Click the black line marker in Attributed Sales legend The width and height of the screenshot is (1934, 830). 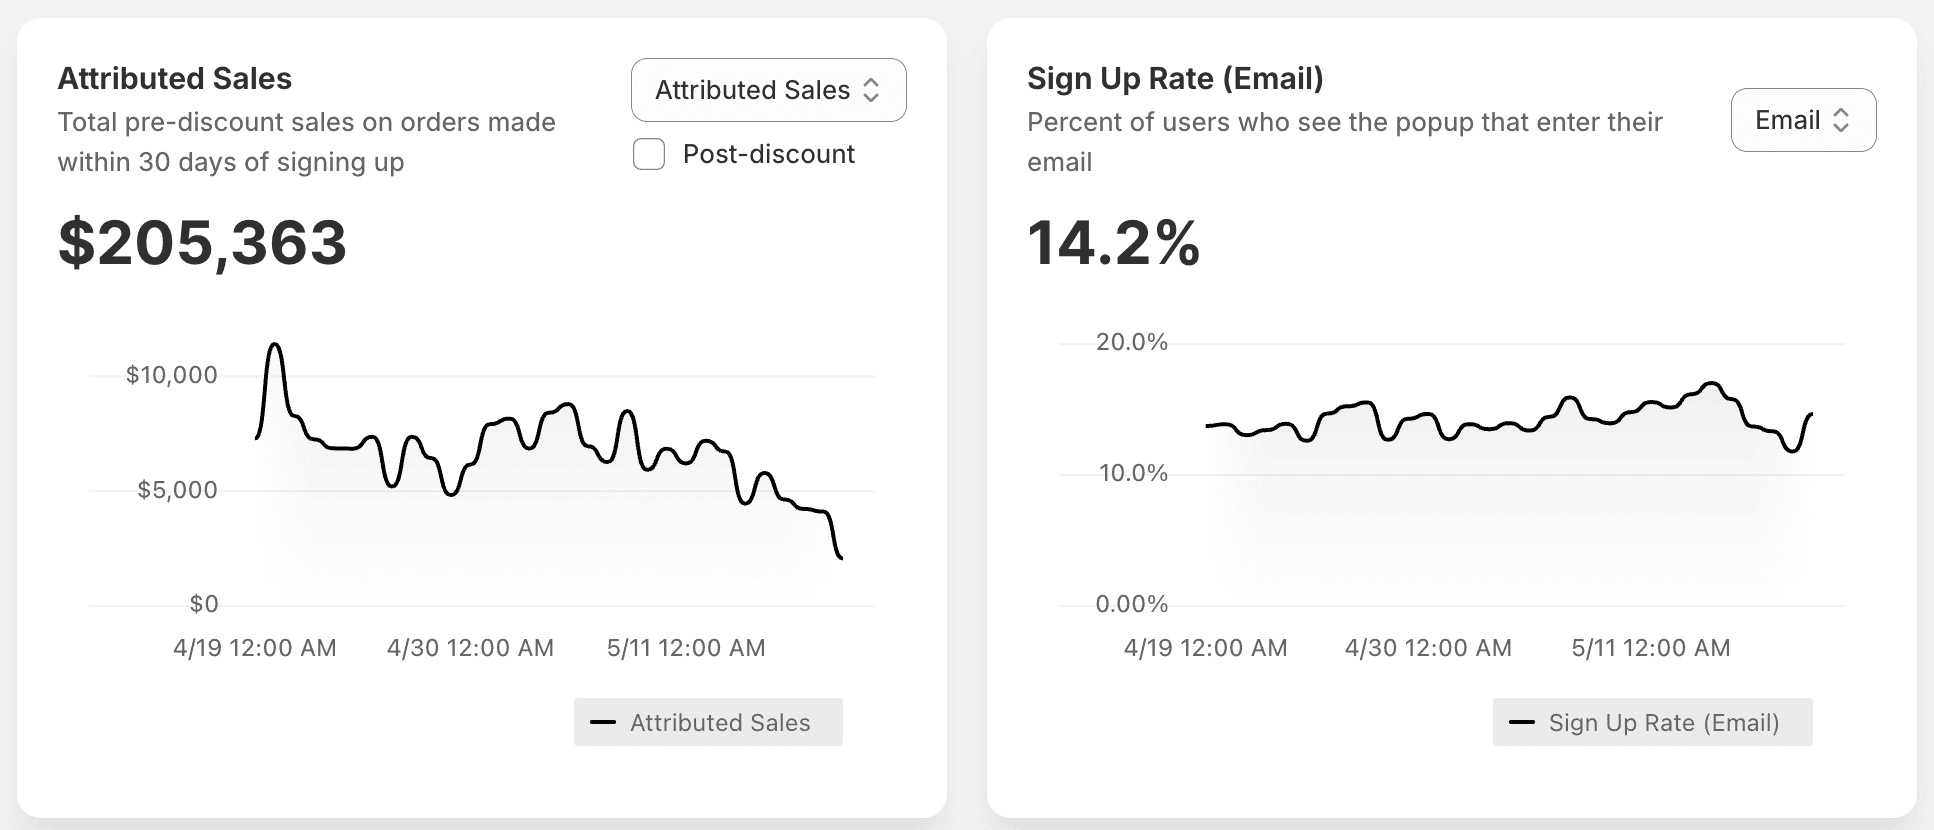pyautogui.click(x=603, y=722)
